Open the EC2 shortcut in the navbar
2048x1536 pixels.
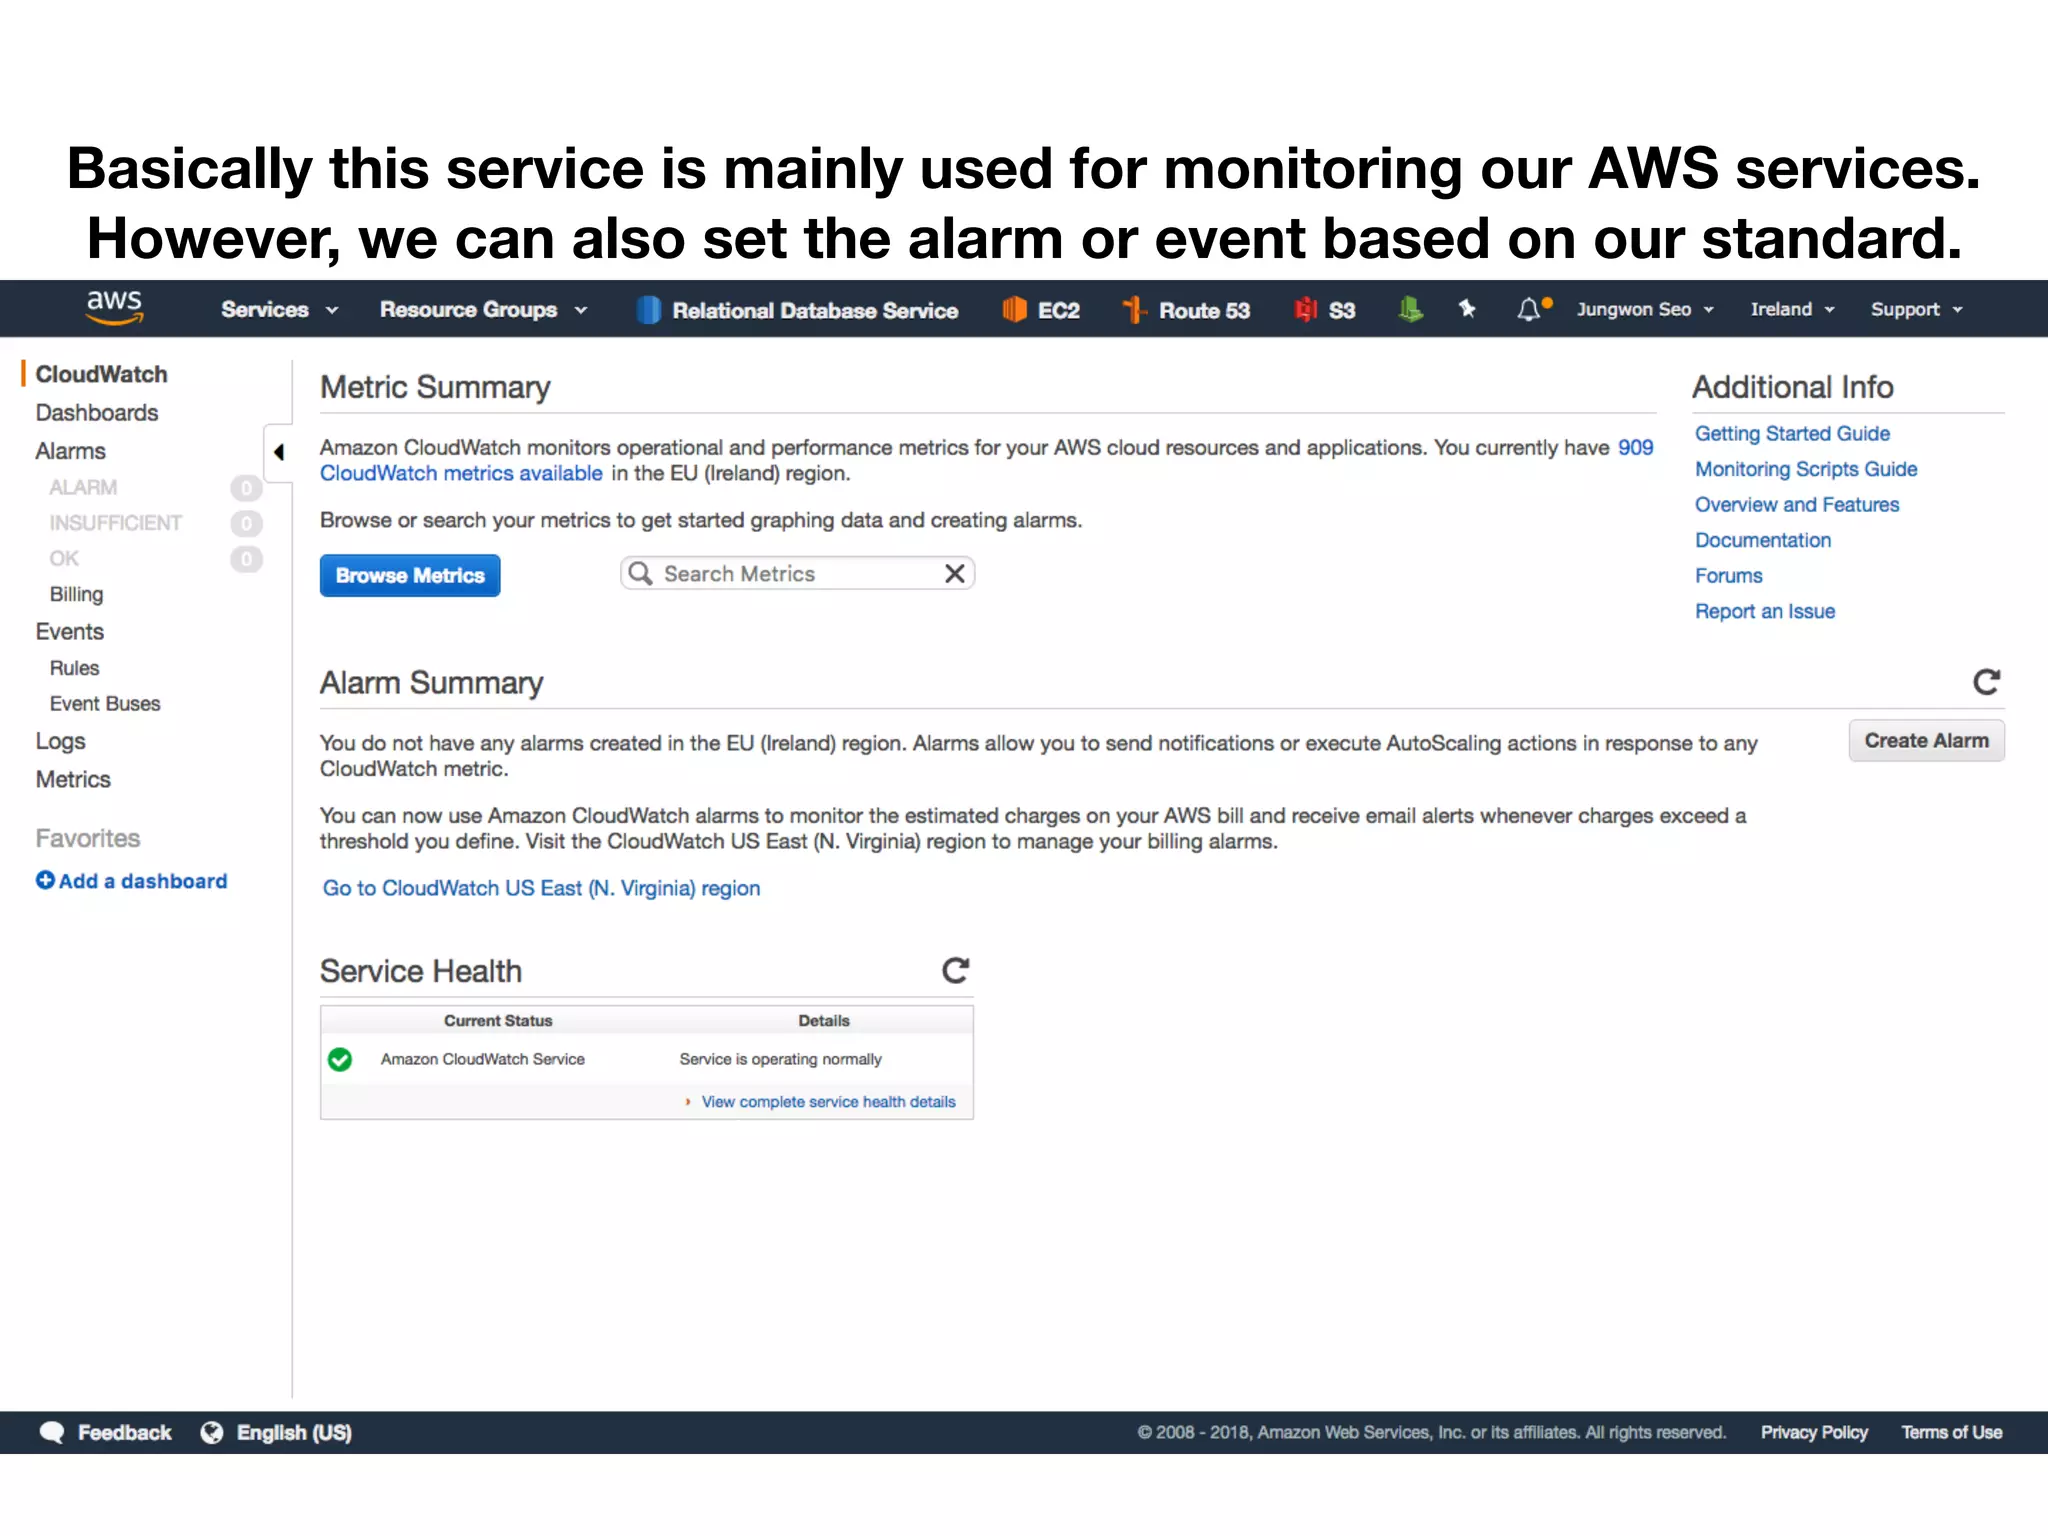pos(1041,310)
